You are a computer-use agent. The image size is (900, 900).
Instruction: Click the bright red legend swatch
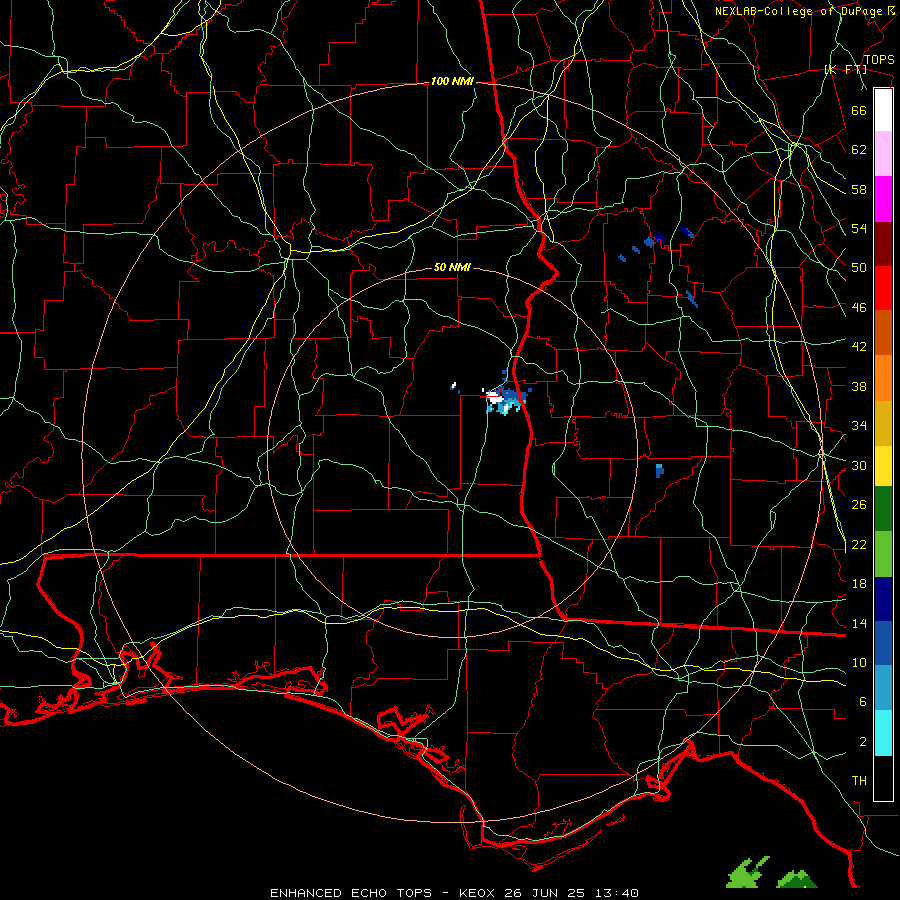coord(883,288)
